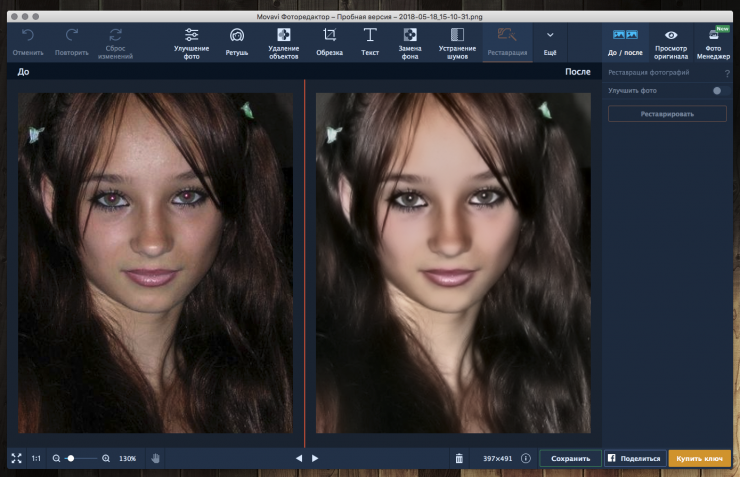Click the 397×491 dimensions text
The width and height of the screenshot is (740, 477).
pyautogui.click(x=497, y=458)
